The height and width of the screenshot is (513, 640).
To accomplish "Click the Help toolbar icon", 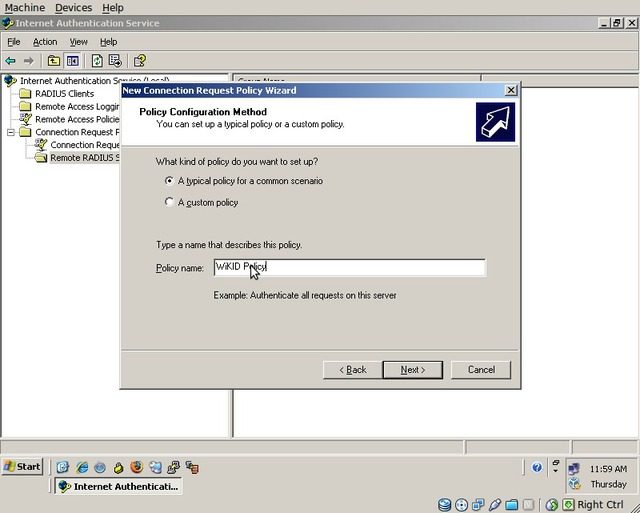I will (140, 61).
